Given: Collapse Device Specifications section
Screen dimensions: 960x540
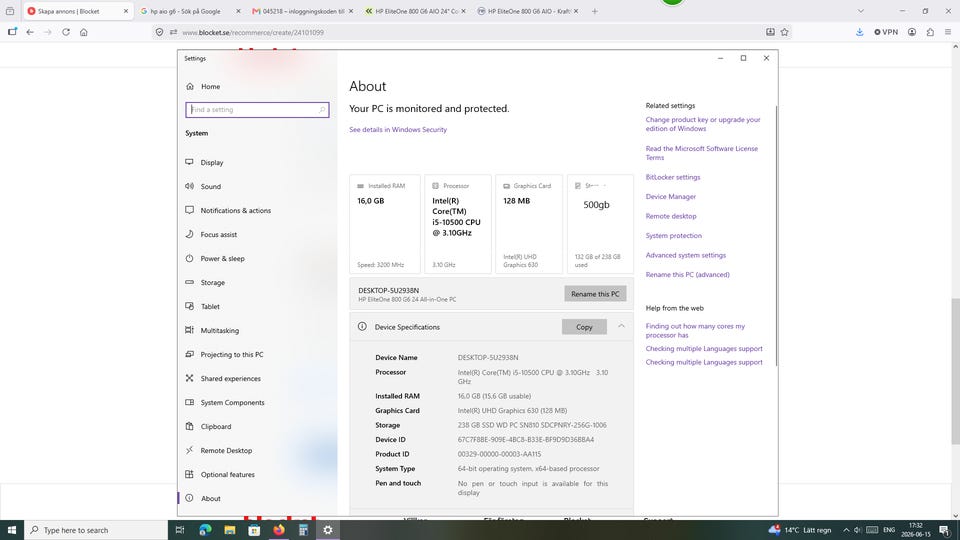Looking at the screenshot, I should pyautogui.click(x=621, y=326).
